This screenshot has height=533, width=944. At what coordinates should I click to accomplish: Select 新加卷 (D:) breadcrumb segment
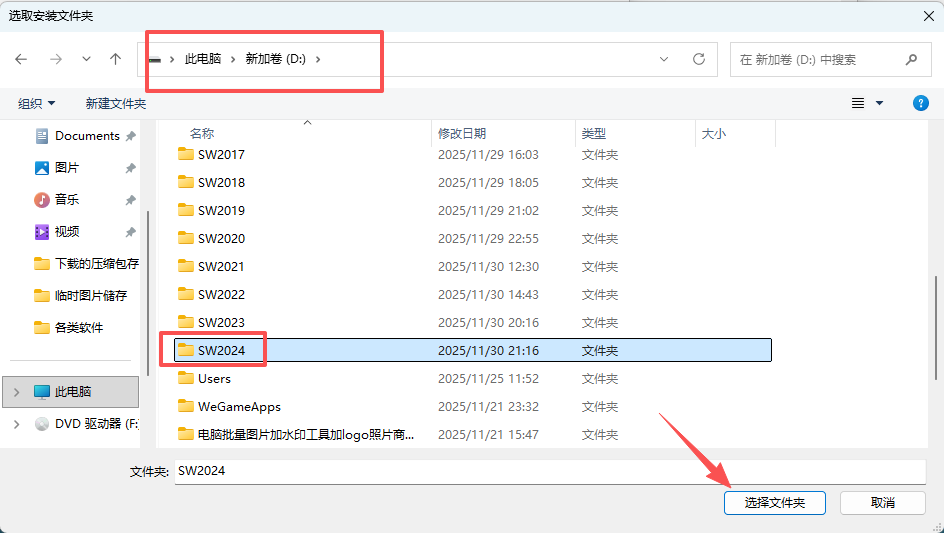[276, 59]
